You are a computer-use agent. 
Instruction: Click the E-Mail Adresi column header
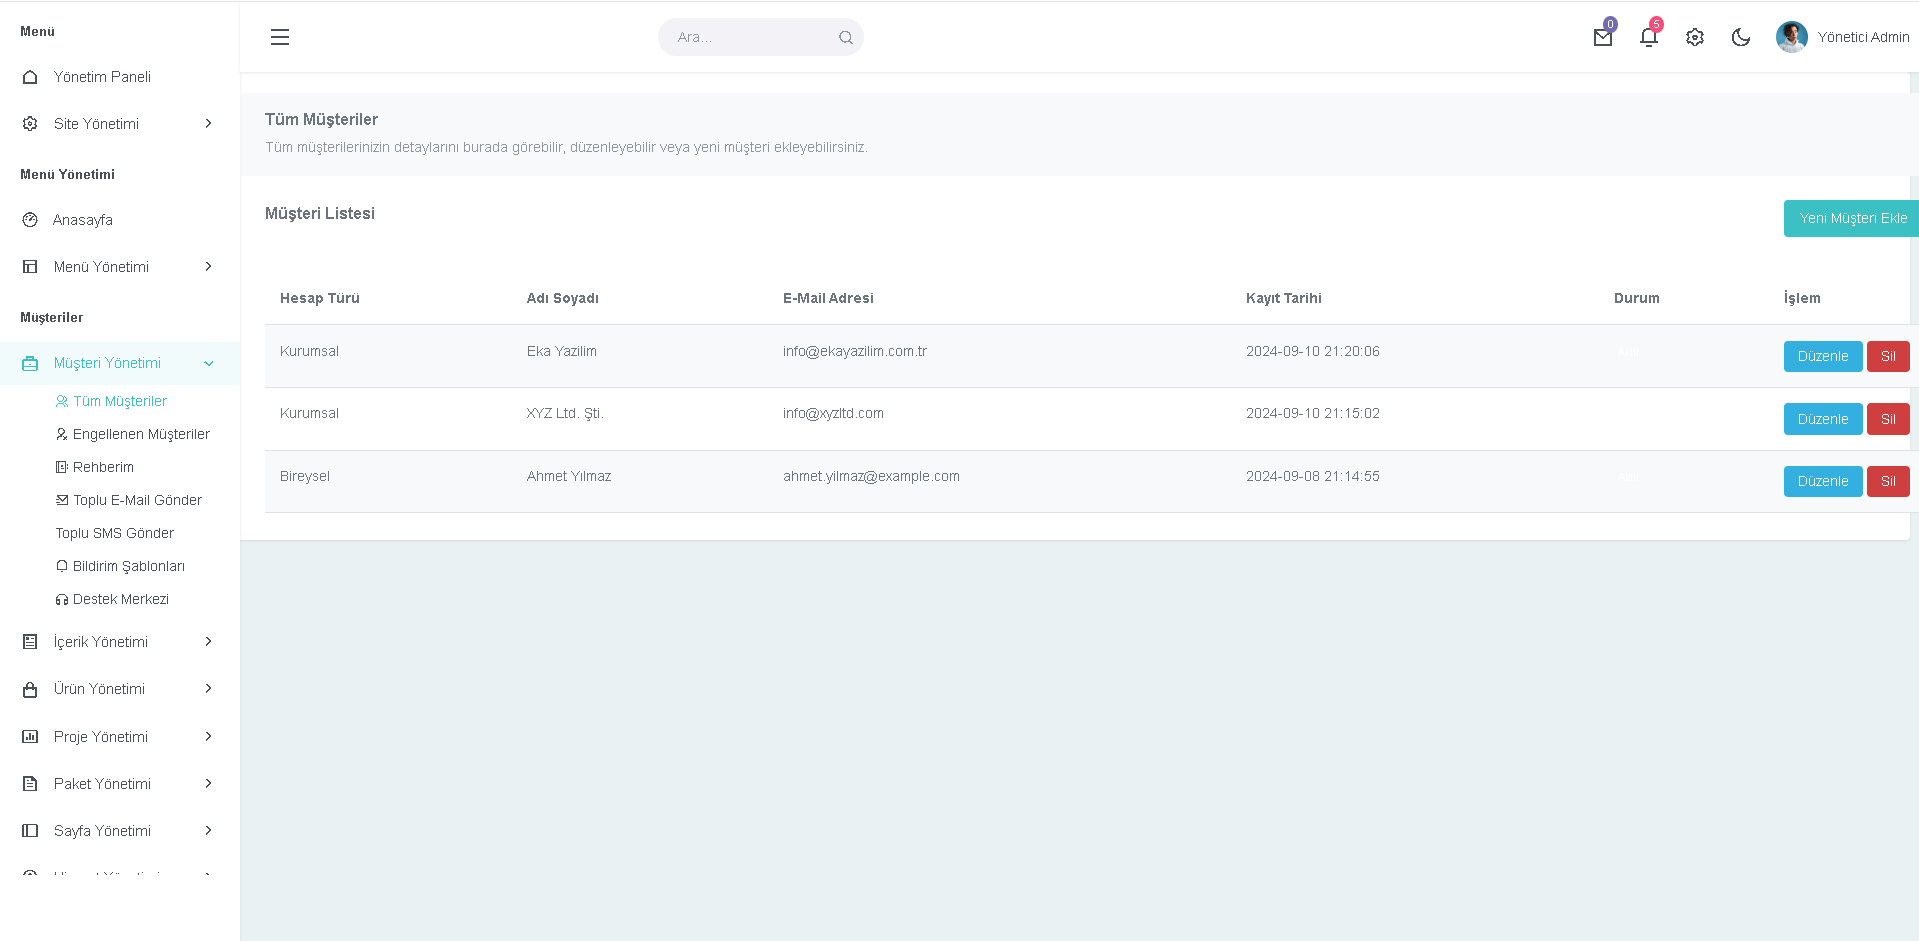click(828, 298)
